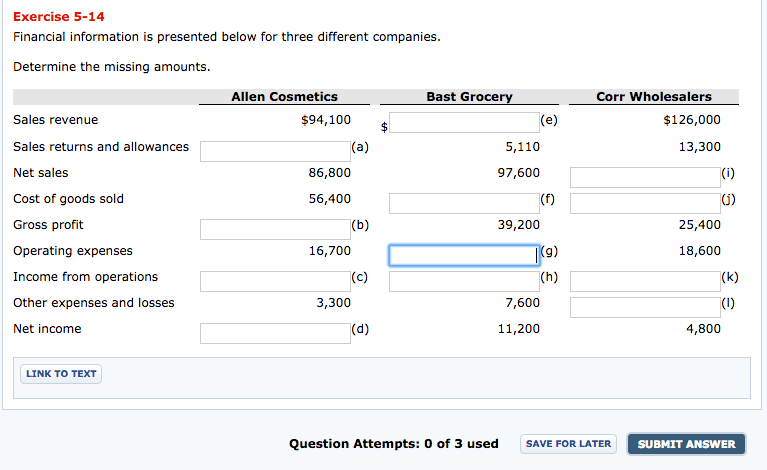The width and height of the screenshot is (767, 470).
Task: Click Bast Grocery Income from operations field (h)
Action: click(x=464, y=281)
